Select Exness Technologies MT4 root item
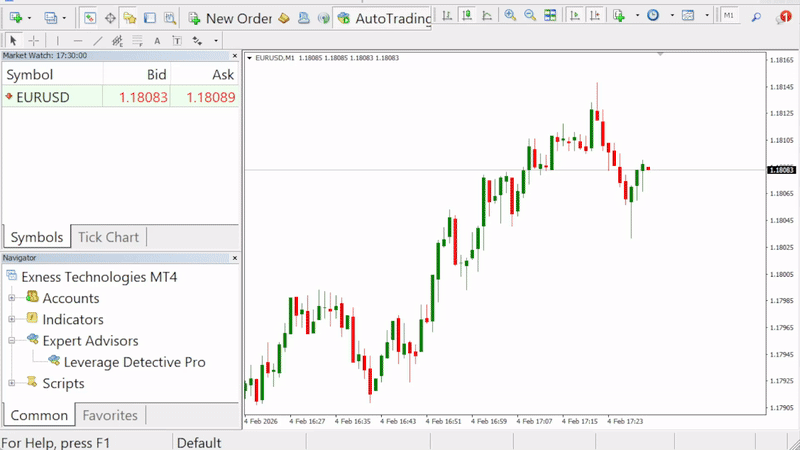 click(x=99, y=277)
